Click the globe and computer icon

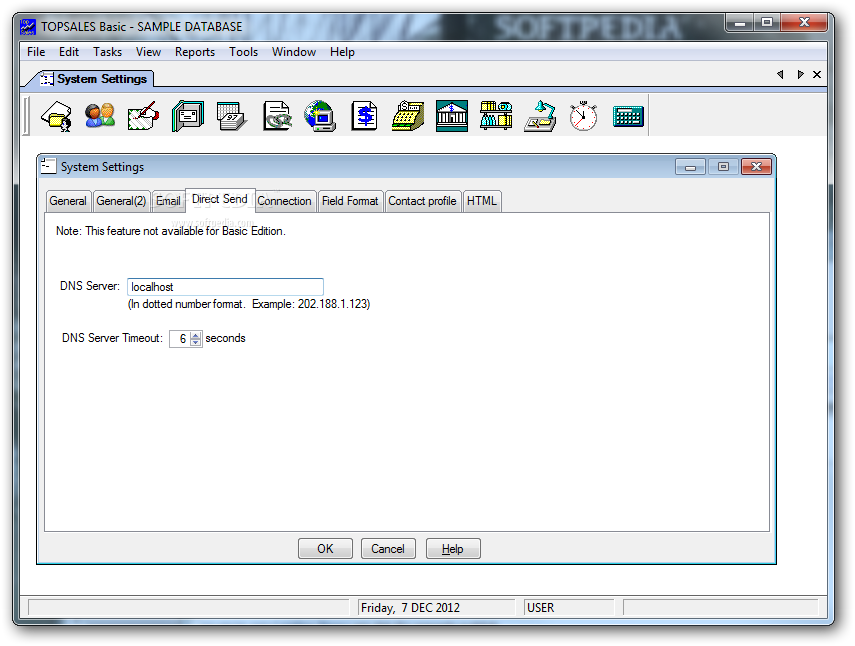click(320, 116)
